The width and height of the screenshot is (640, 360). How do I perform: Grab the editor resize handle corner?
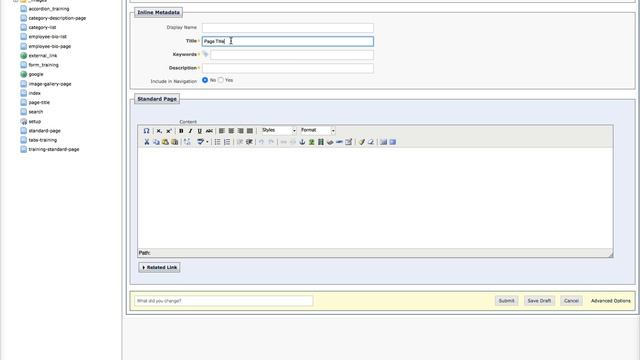pos(611,254)
